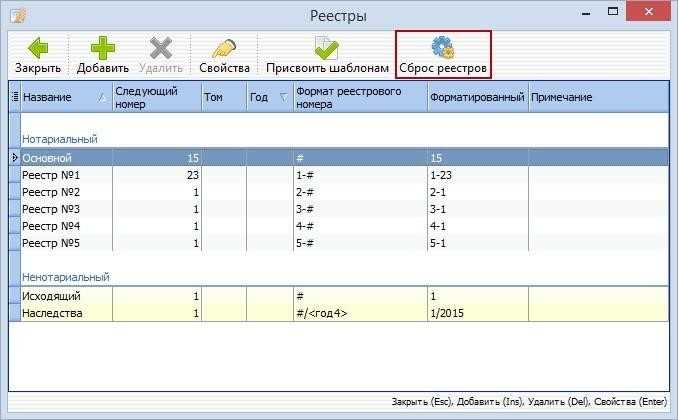Click format cell 2-#
This screenshot has height=420, width=678.
pyautogui.click(x=305, y=192)
